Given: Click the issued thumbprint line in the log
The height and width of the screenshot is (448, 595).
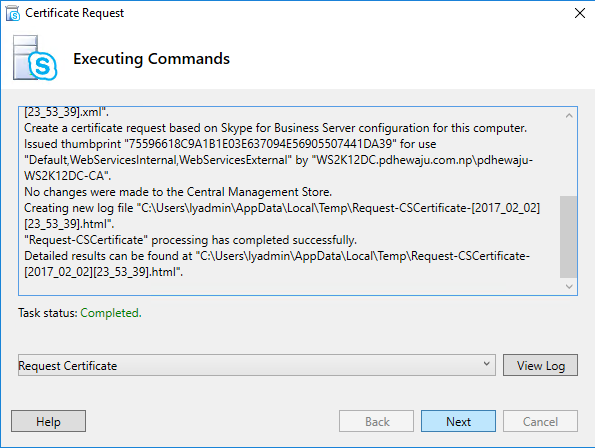Looking at the screenshot, I should [x=230, y=144].
